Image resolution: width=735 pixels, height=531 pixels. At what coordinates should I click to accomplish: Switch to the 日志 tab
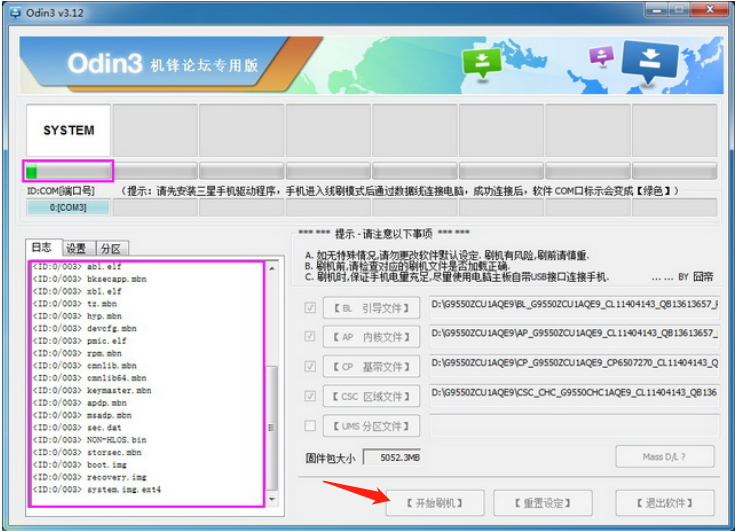(x=44, y=247)
